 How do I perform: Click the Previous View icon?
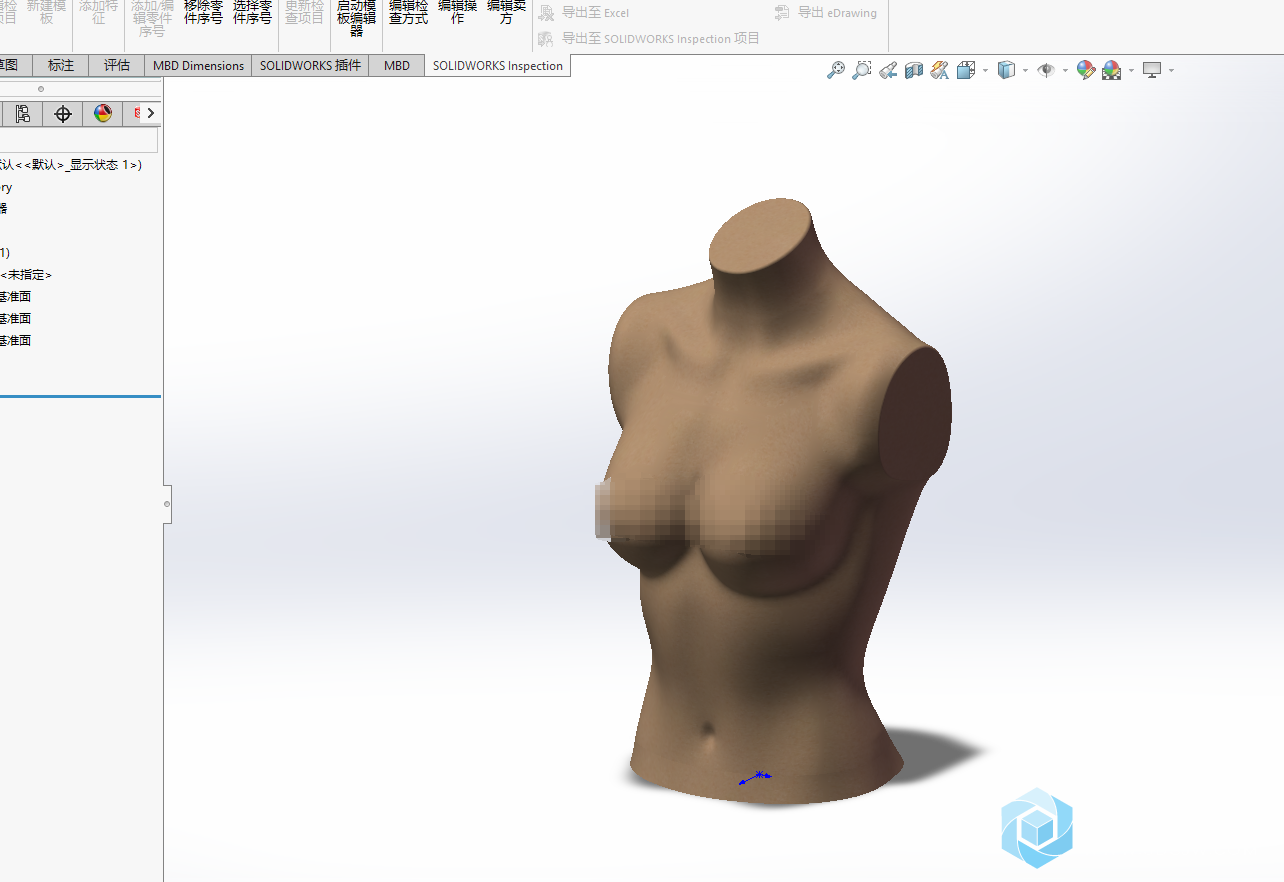(x=888, y=70)
